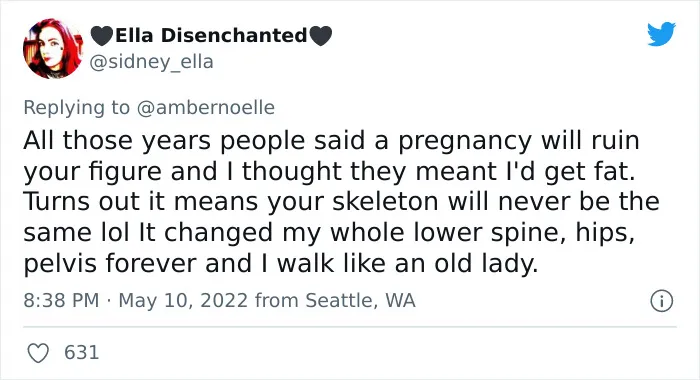The width and height of the screenshot is (700, 380).
Task: Visit the @sidney_ella handle
Action: pos(152,62)
